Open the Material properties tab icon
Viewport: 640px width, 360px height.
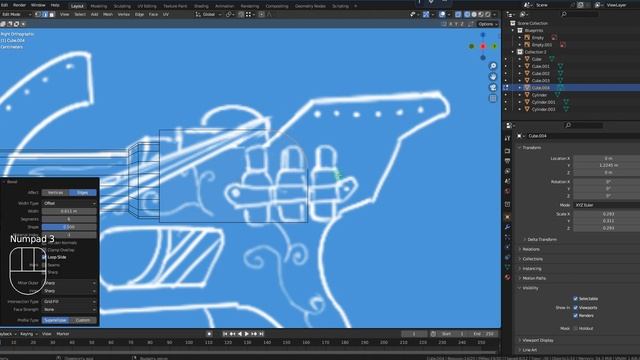(x=507, y=277)
